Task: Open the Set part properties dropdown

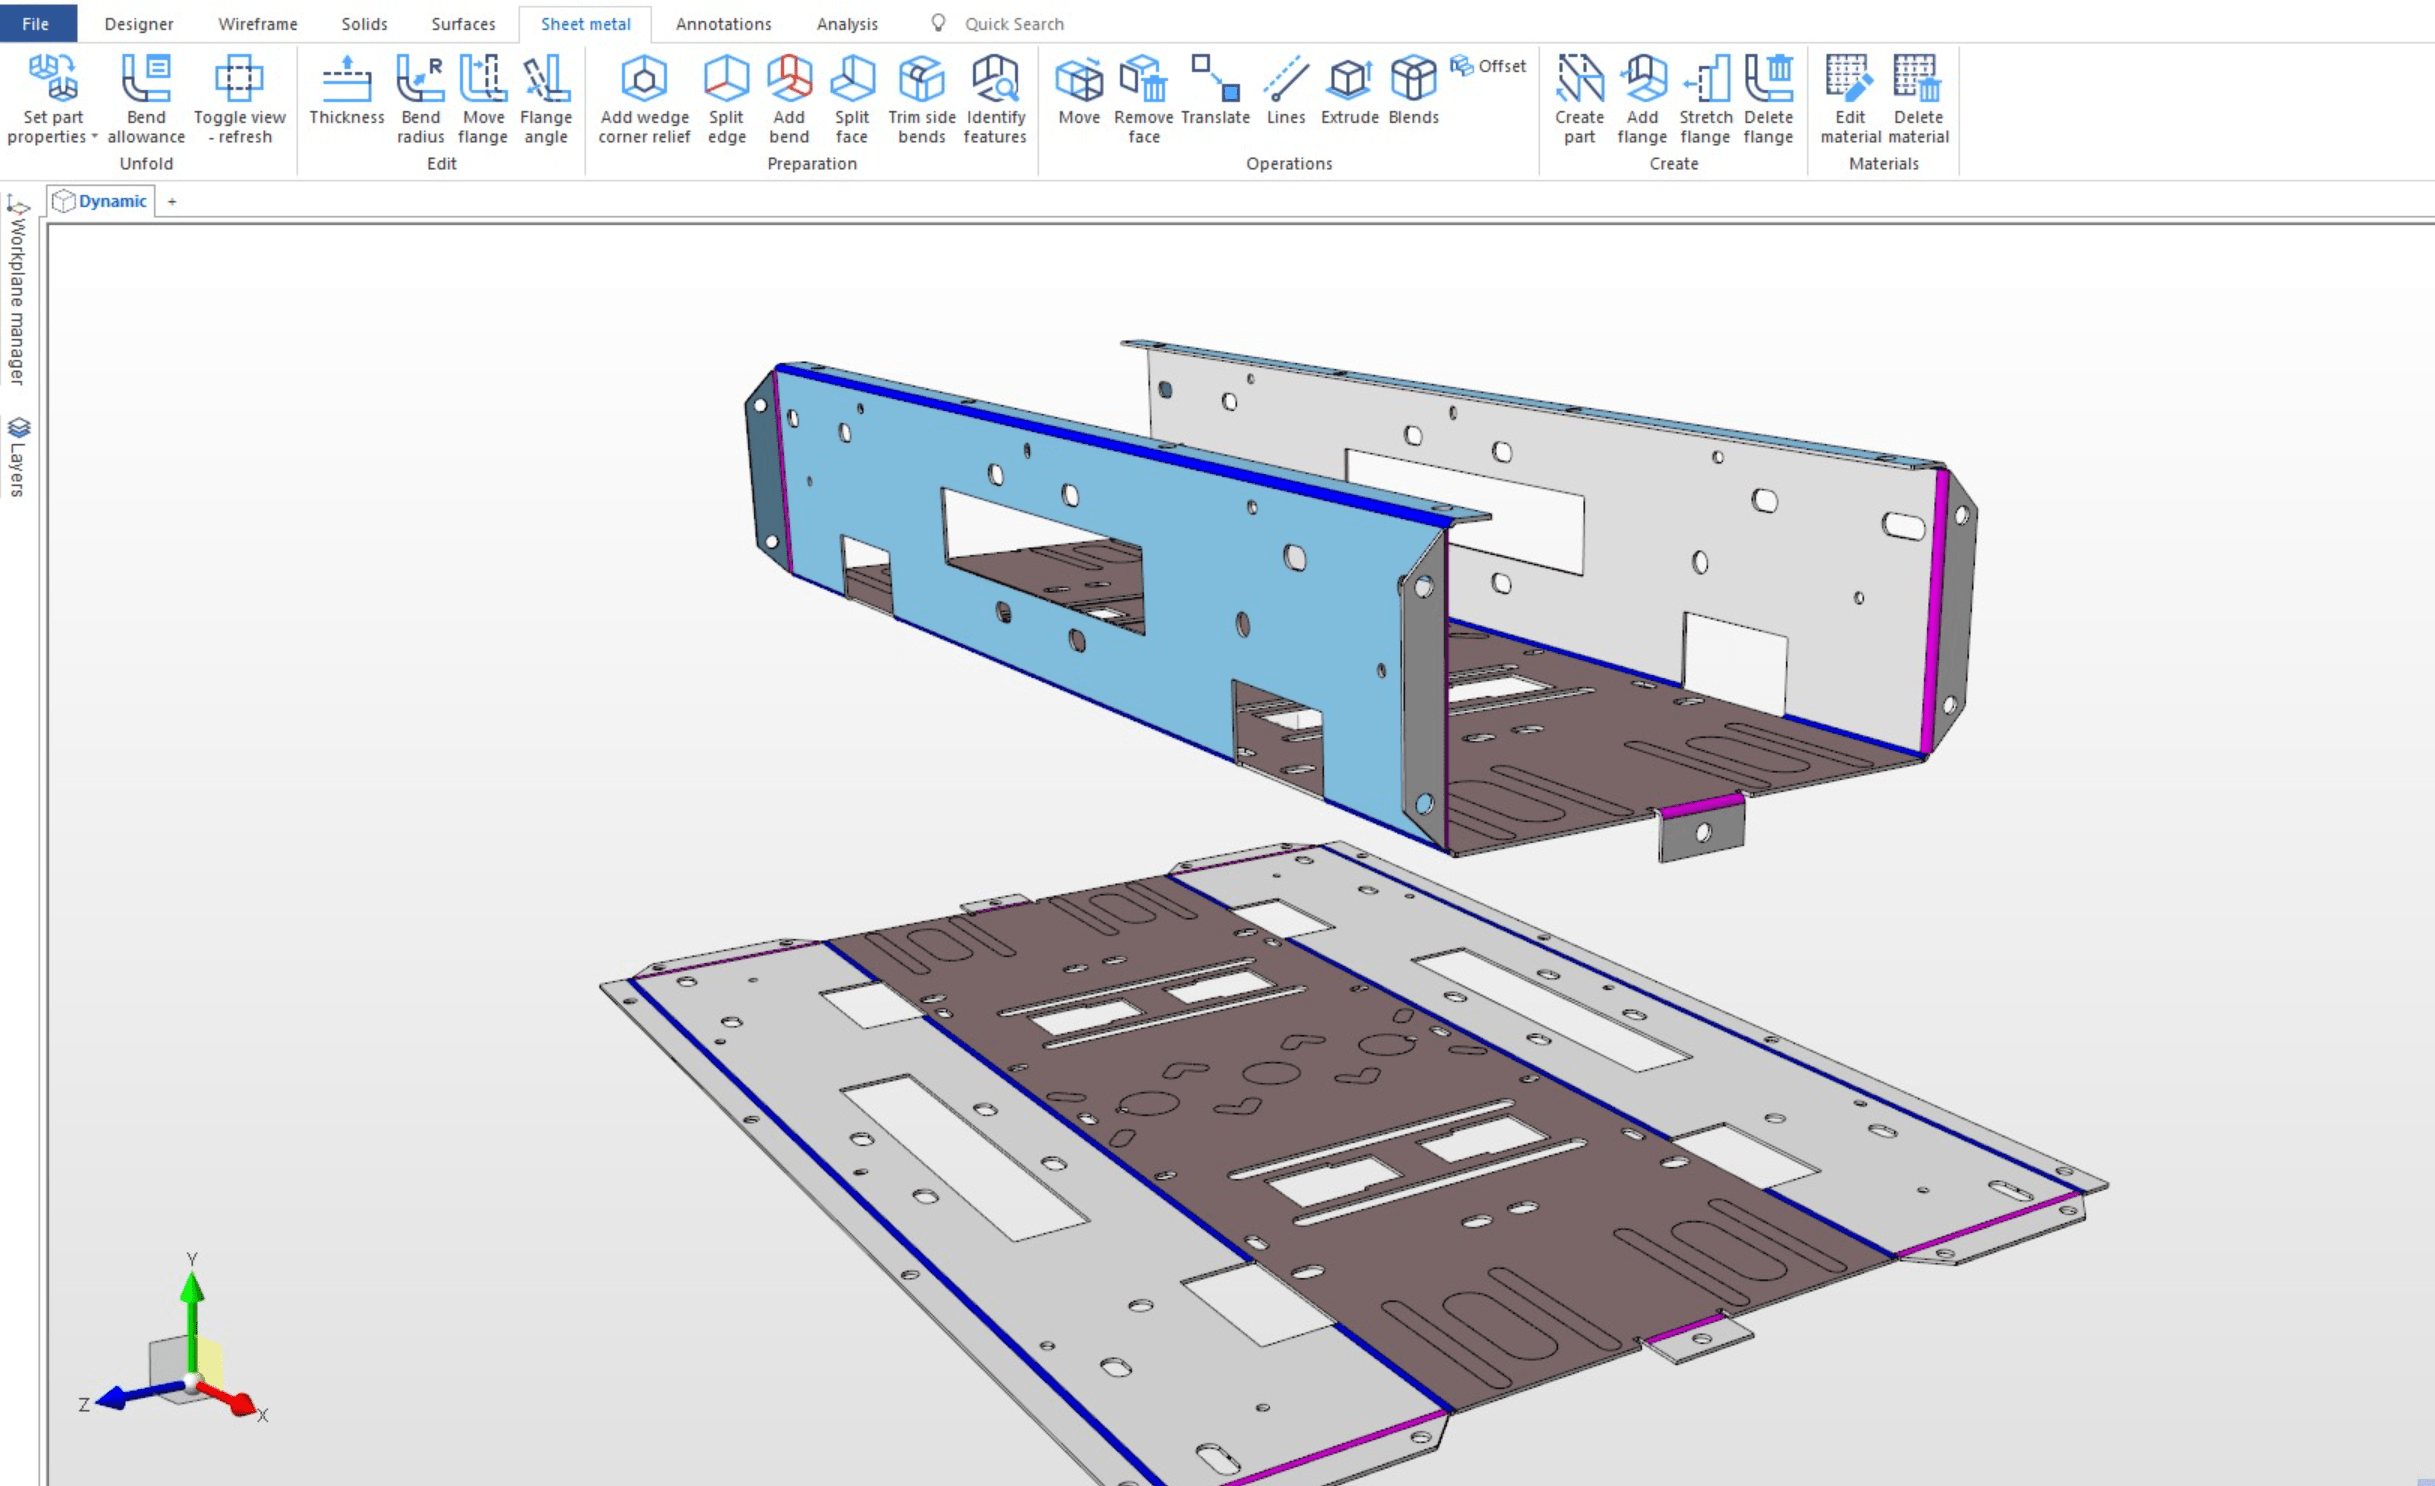Action: coord(51,95)
